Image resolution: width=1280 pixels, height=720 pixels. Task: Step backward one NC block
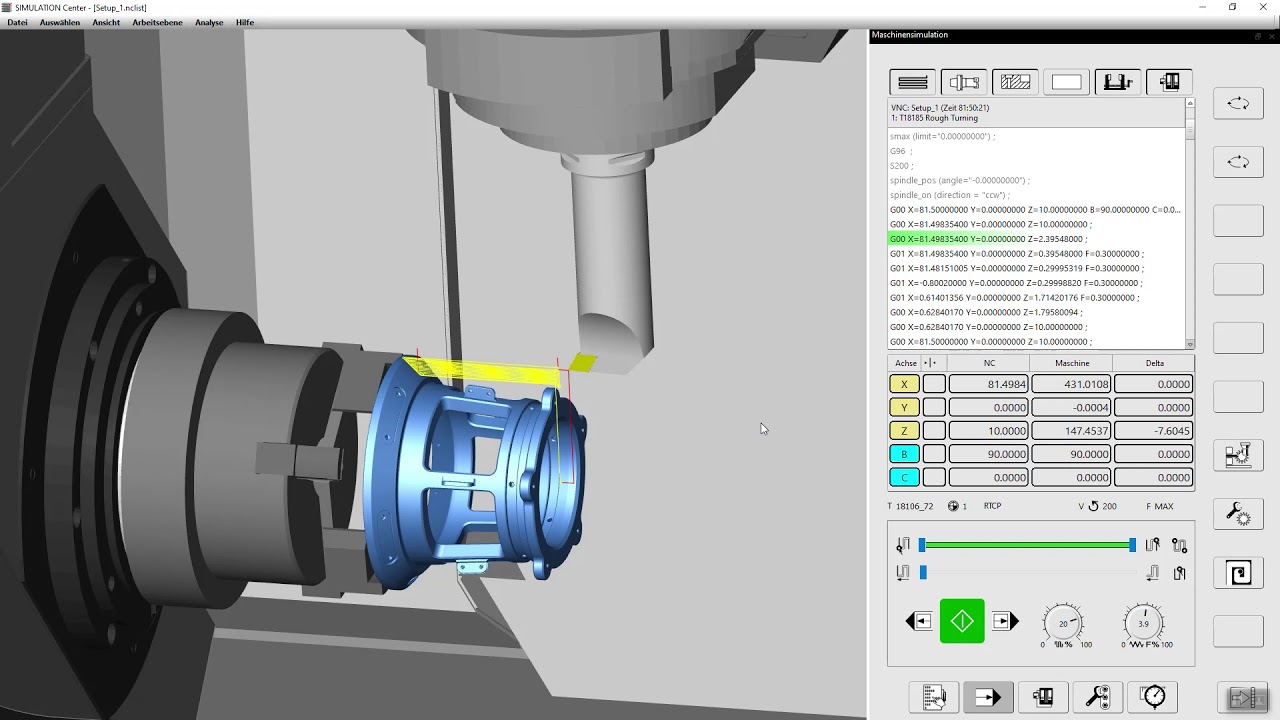coord(918,621)
